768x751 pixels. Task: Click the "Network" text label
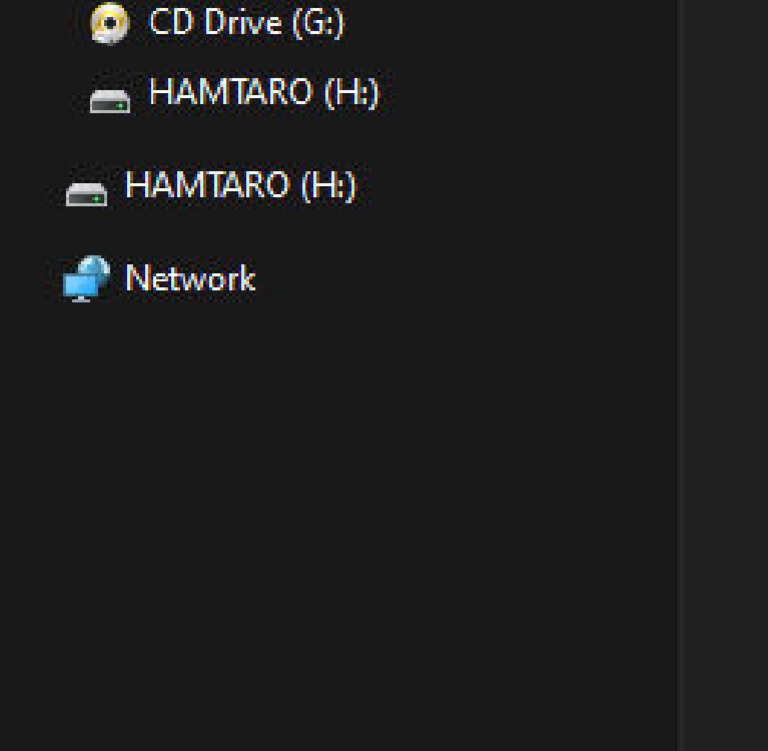pos(189,278)
